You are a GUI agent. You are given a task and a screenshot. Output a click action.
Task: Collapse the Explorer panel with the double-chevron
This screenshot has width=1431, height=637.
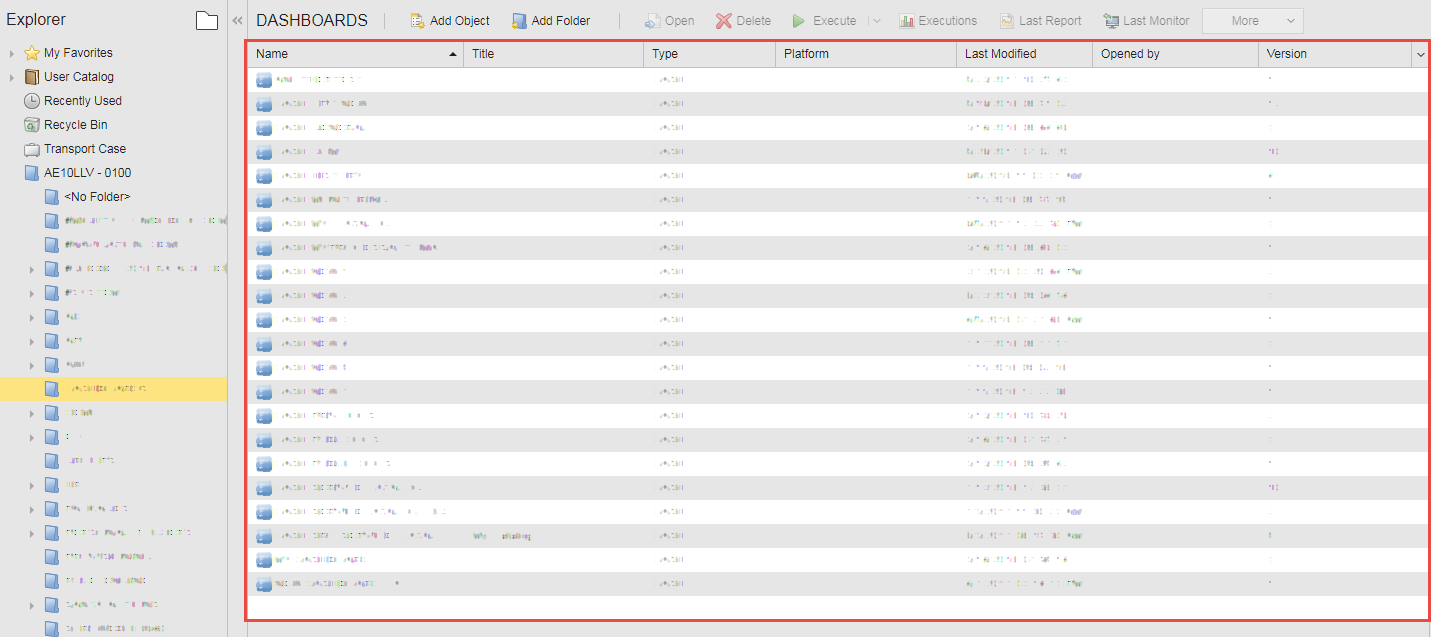(237, 18)
